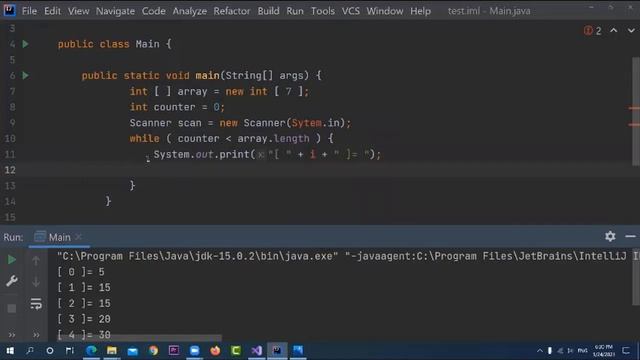The height and width of the screenshot is (360, 640).
Task: Open Firefox from taskbar
Action: click(x=215, y=351)
